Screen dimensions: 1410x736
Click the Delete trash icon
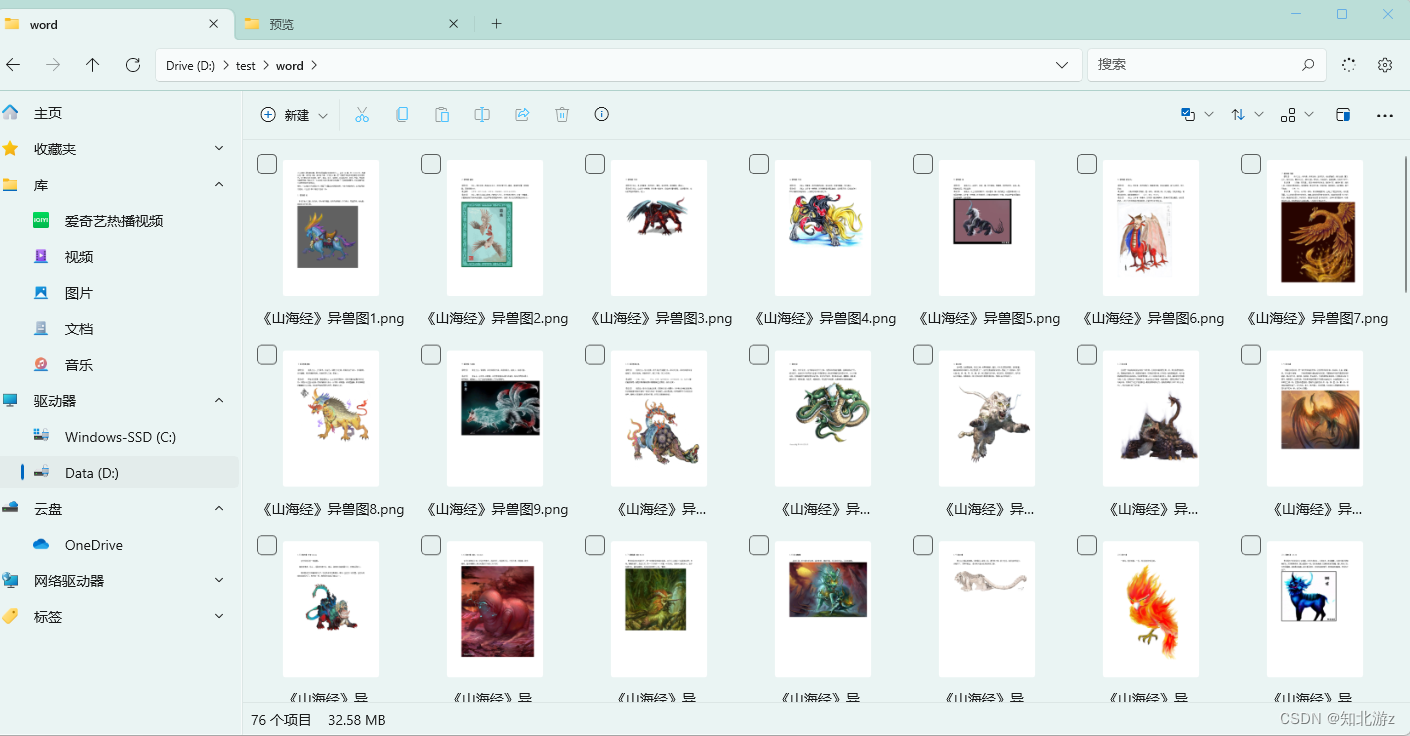point(562,115)
